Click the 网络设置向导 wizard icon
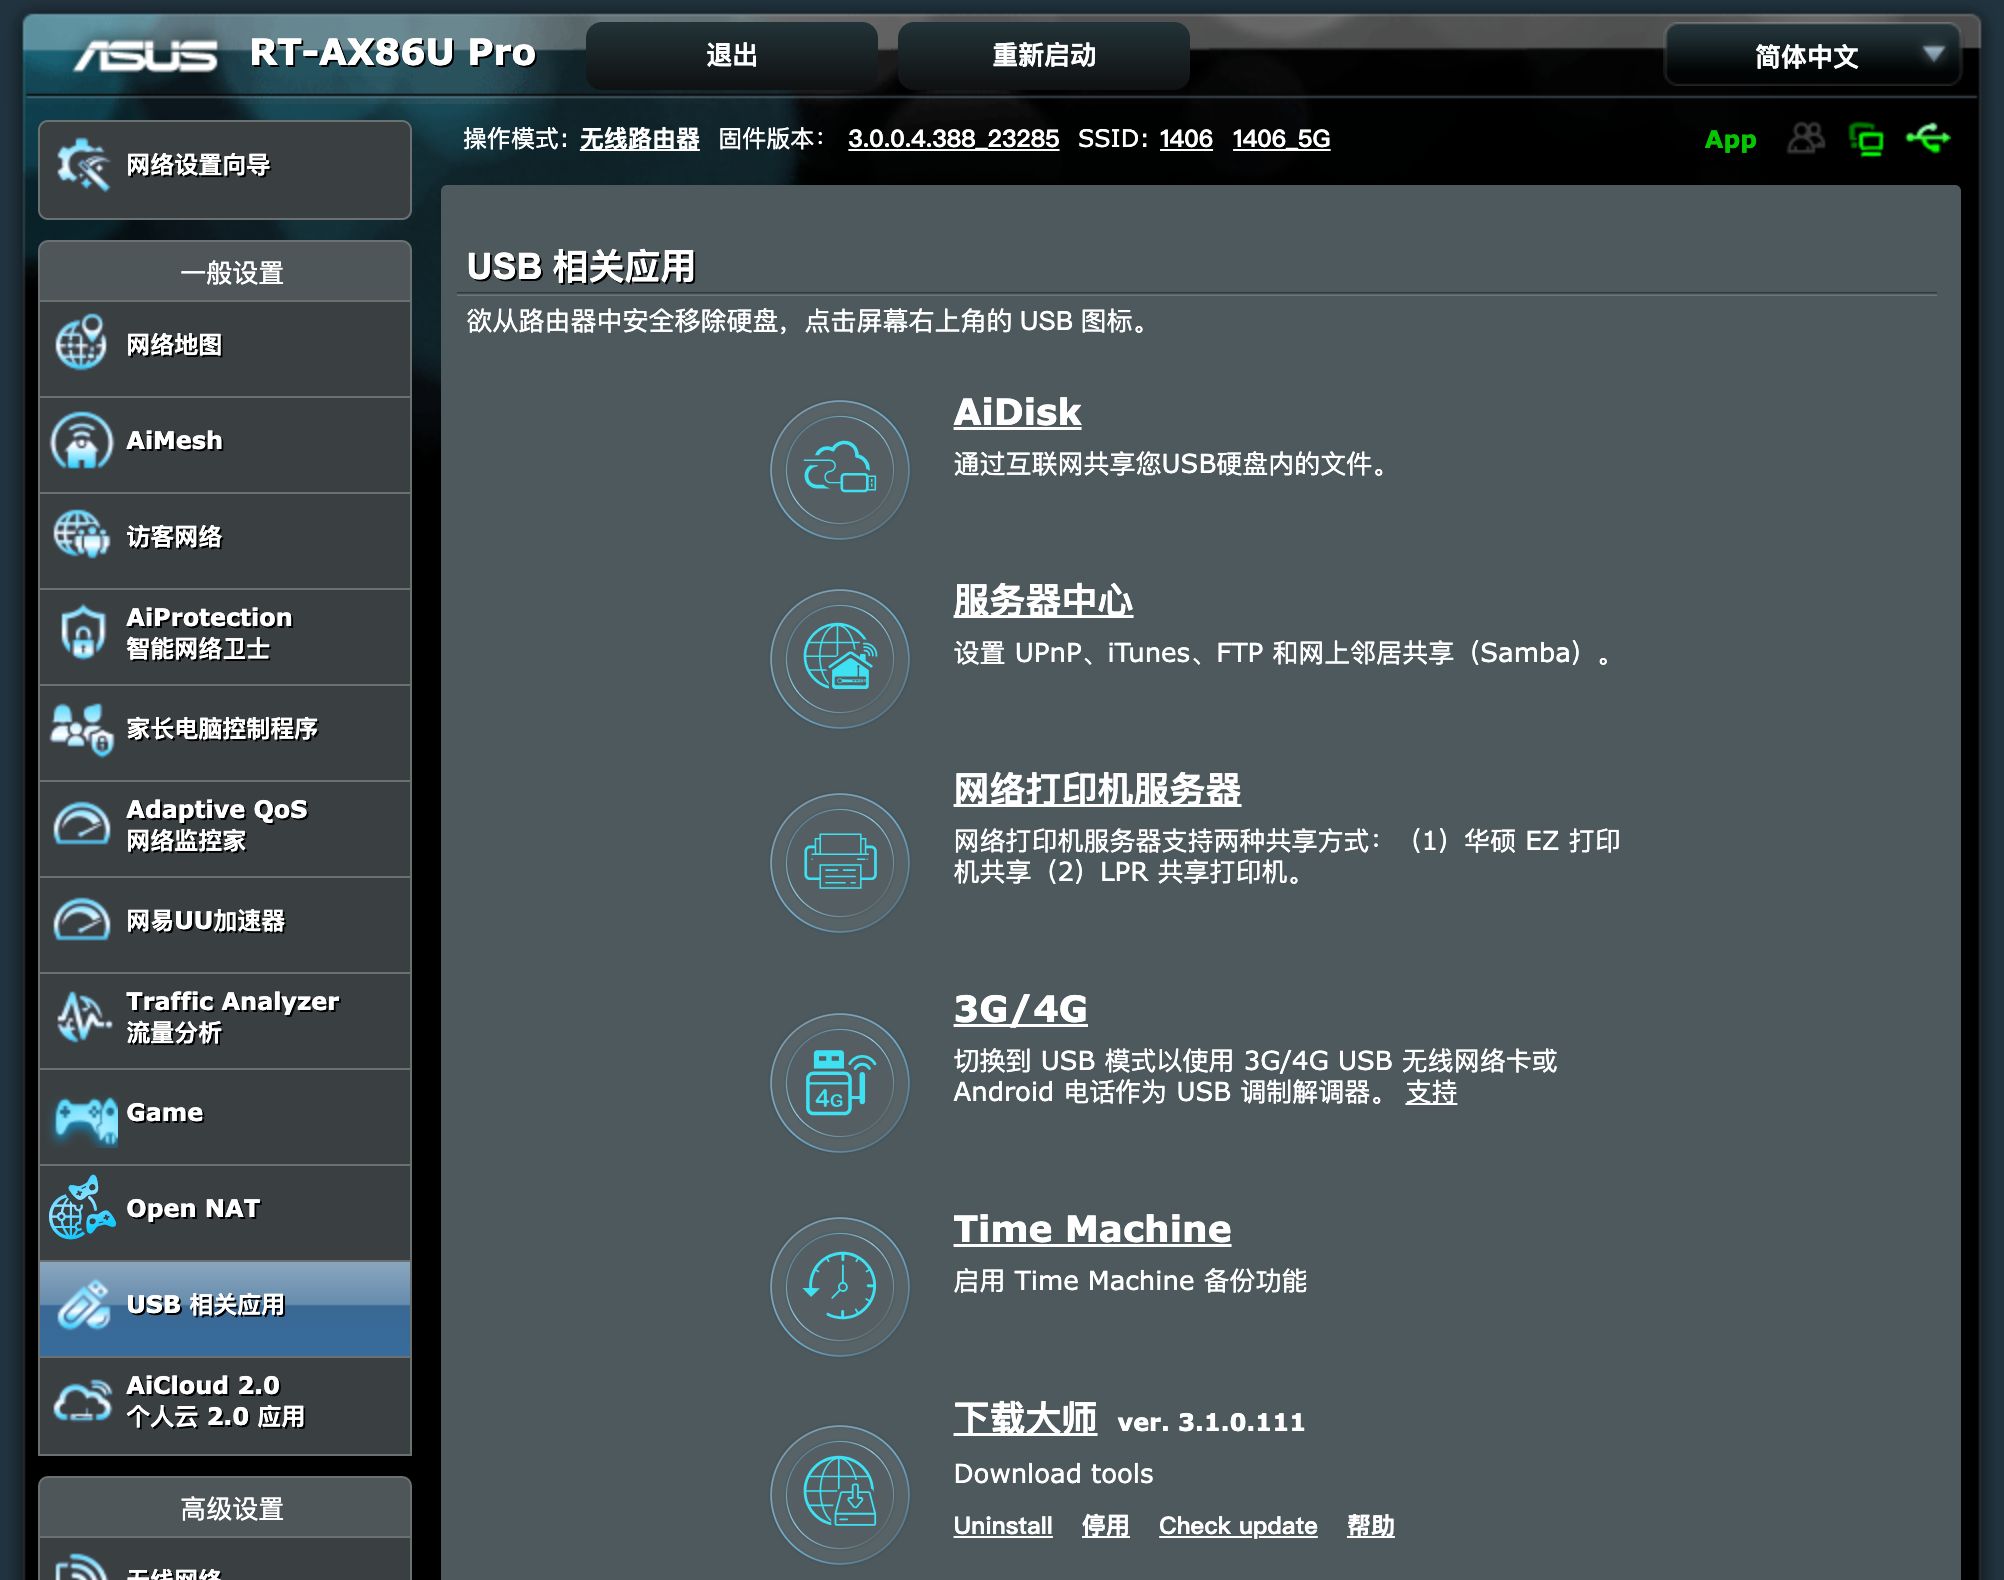Screen dimensions: 2004x1580 (83, 165)
